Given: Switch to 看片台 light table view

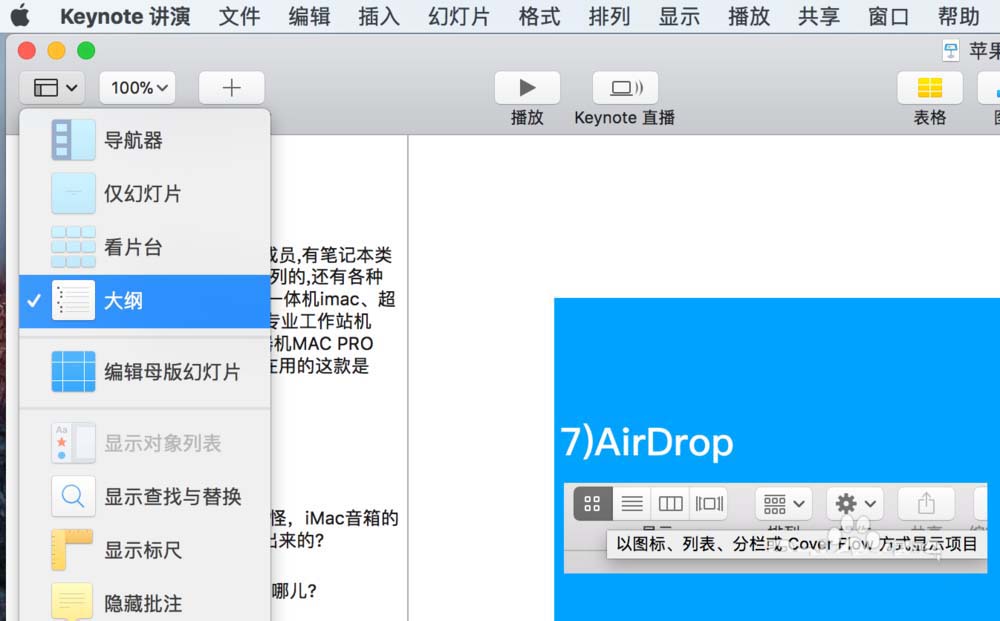Looking at the screenshot, I should pos(145,247).
